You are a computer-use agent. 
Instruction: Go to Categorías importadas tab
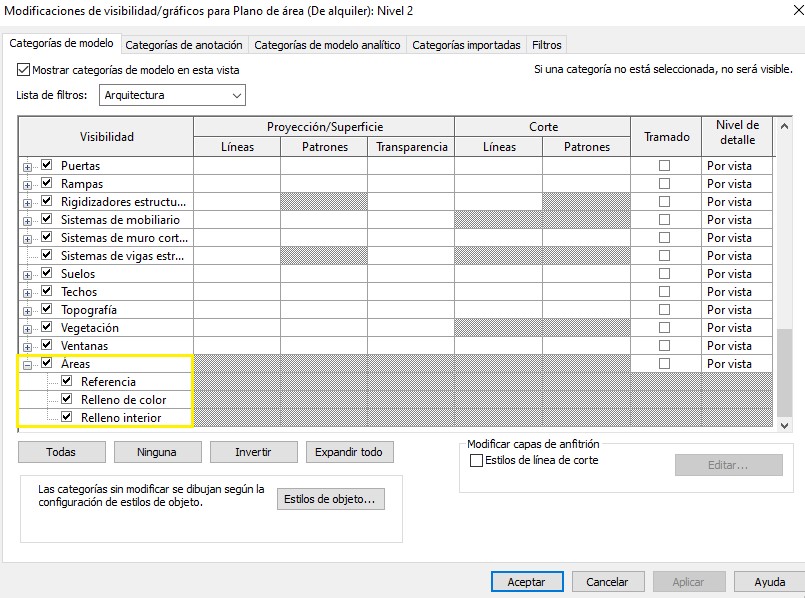coord(466,45)
